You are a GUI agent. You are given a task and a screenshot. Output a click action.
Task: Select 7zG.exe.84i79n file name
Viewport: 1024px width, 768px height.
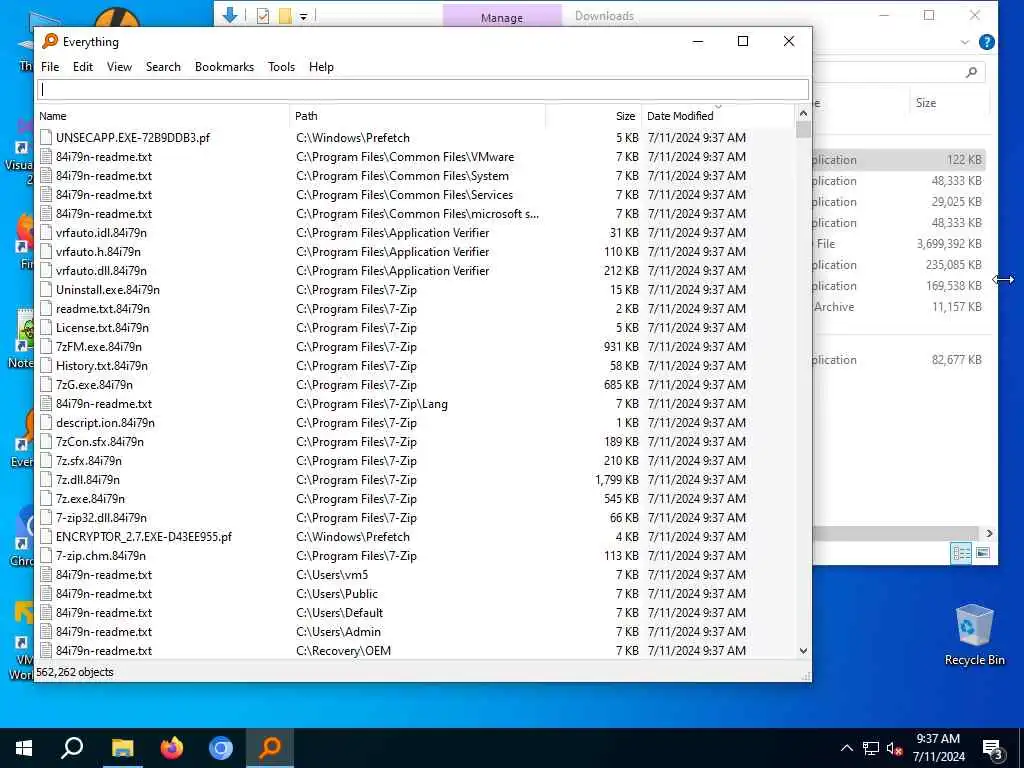click(94, 384)
